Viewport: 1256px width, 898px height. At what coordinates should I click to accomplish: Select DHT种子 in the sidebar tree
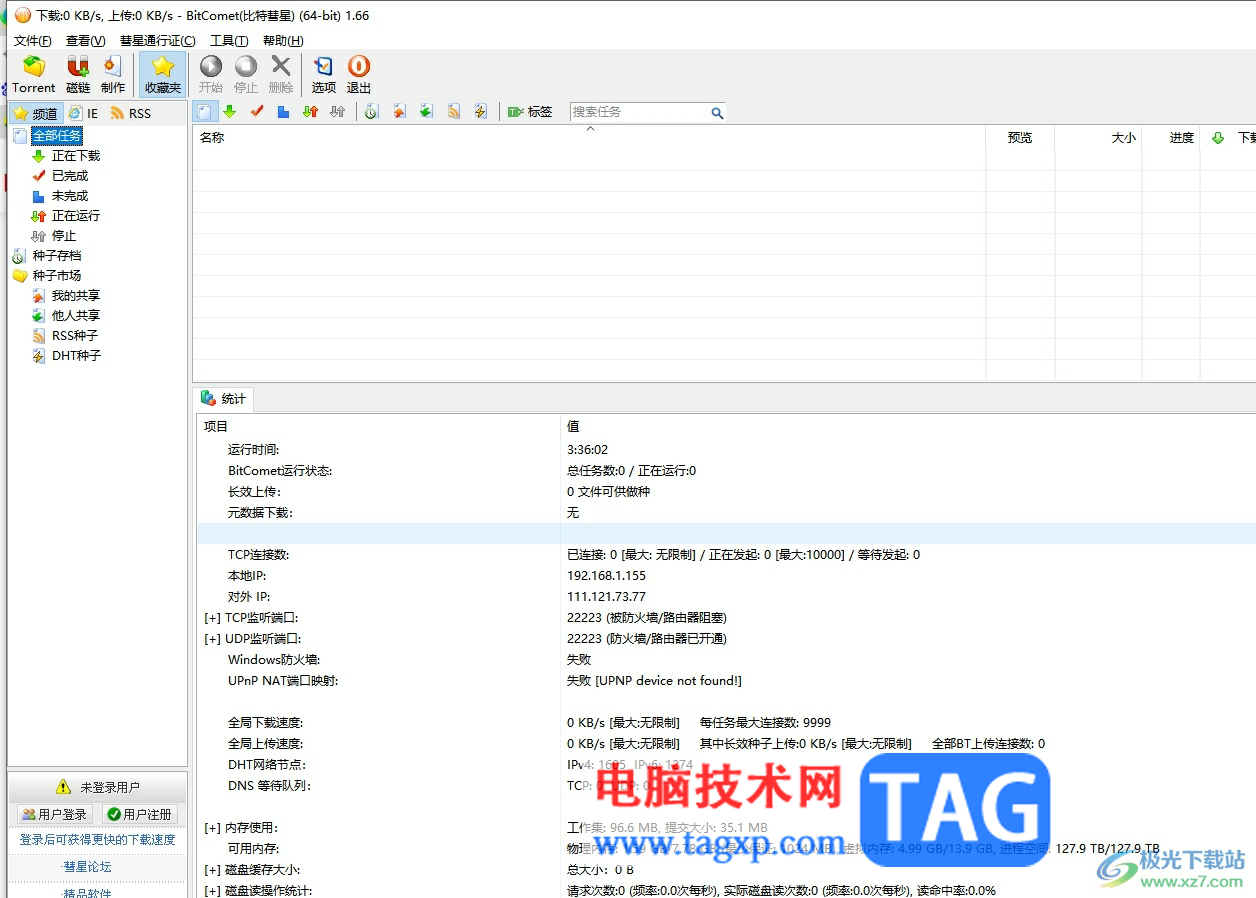(x=76, y=356)
